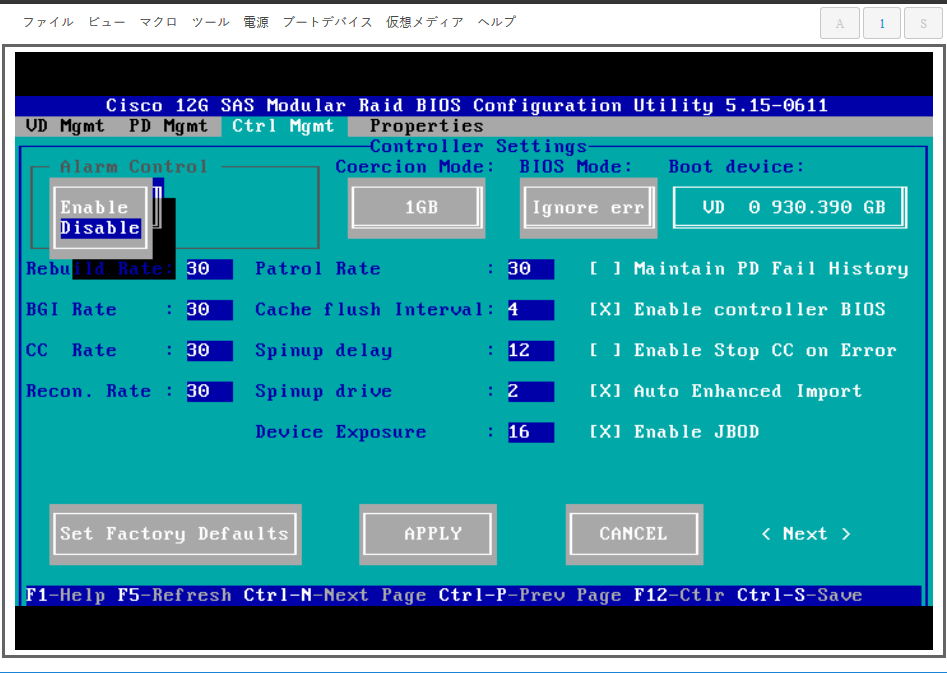Screen dimensions: 947x673
Task: Click the Patrol Rate label
Action: [318, 269]
